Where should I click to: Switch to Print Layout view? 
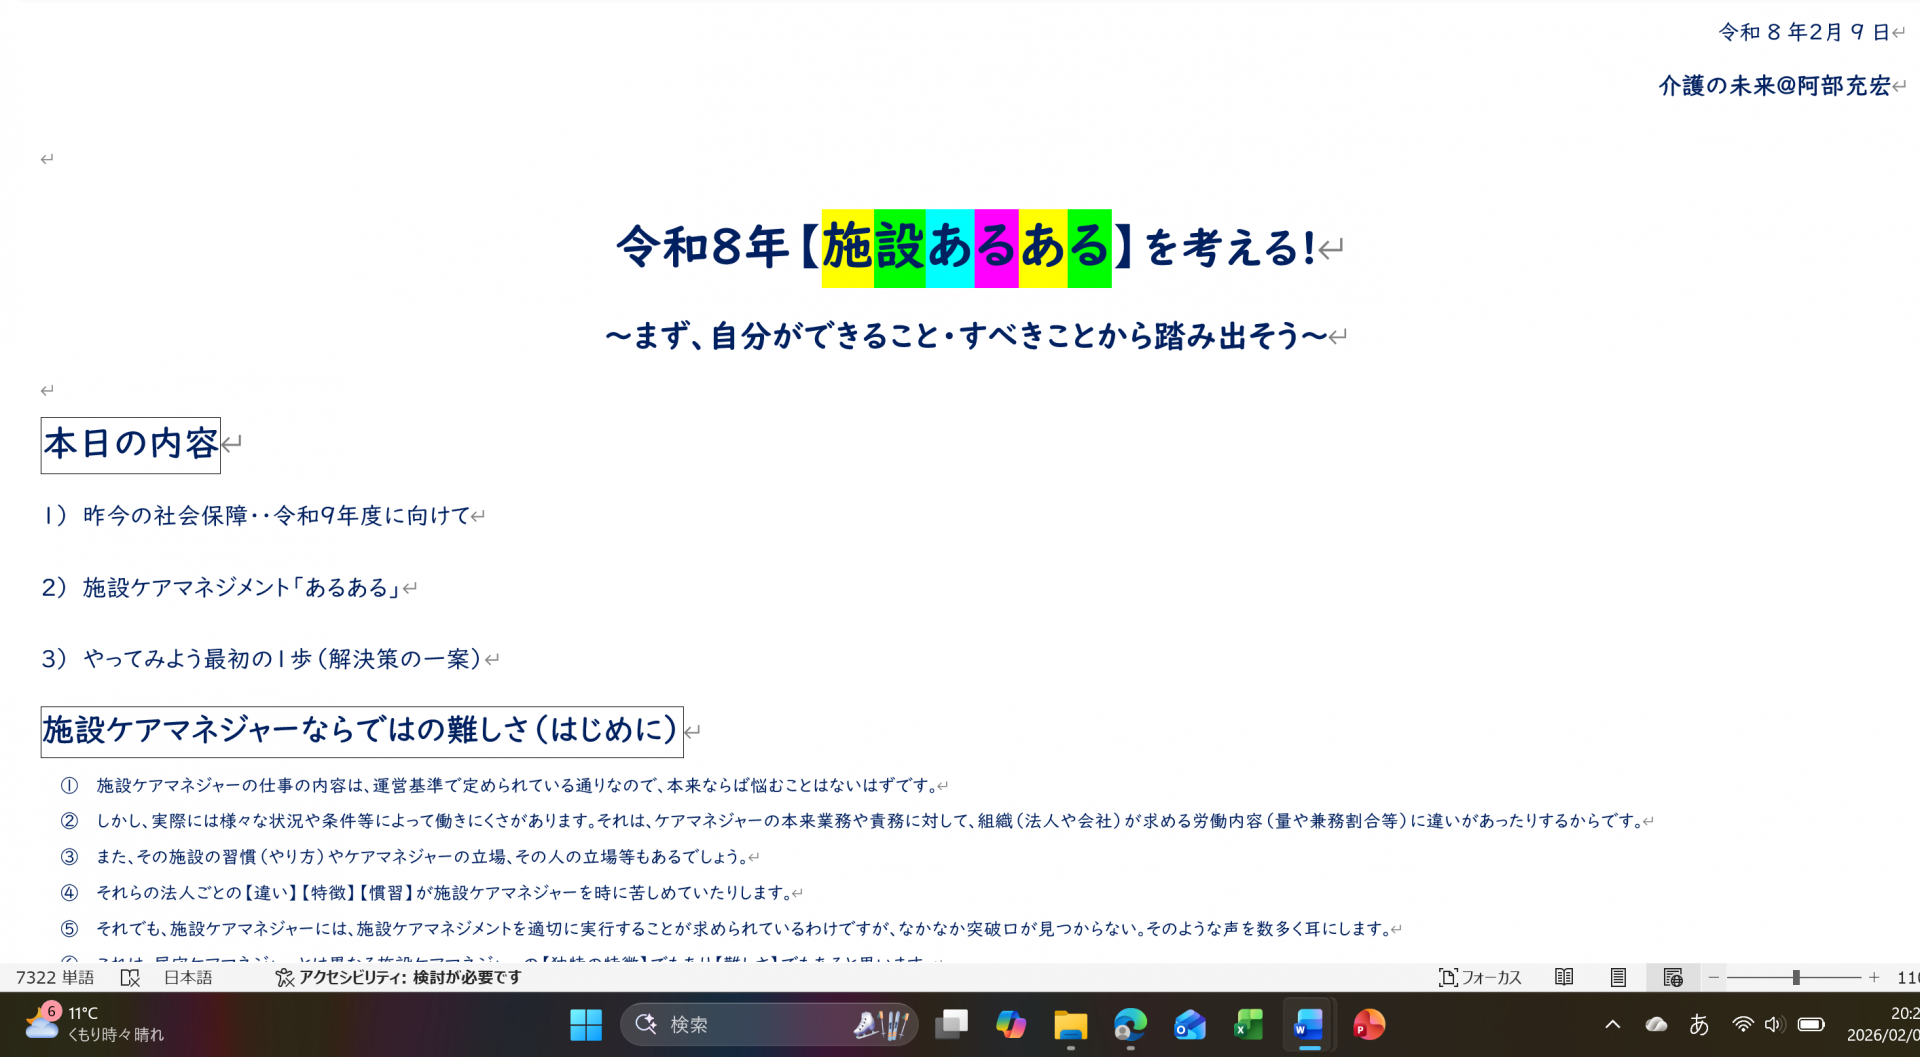1616,977
